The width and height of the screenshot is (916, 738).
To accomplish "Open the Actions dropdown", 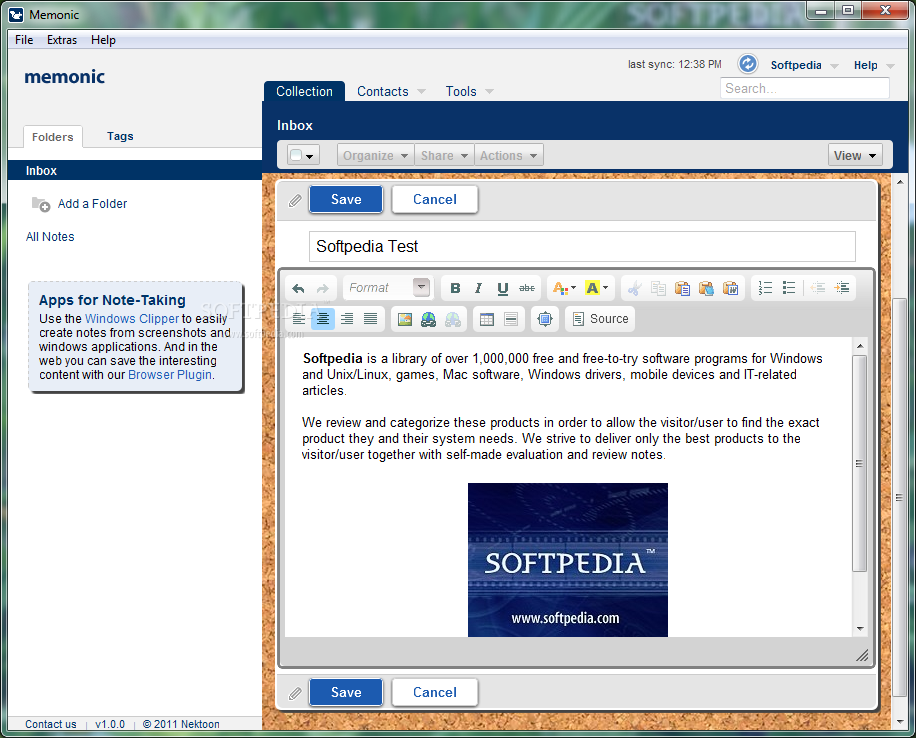I will [x=509, y=155].
